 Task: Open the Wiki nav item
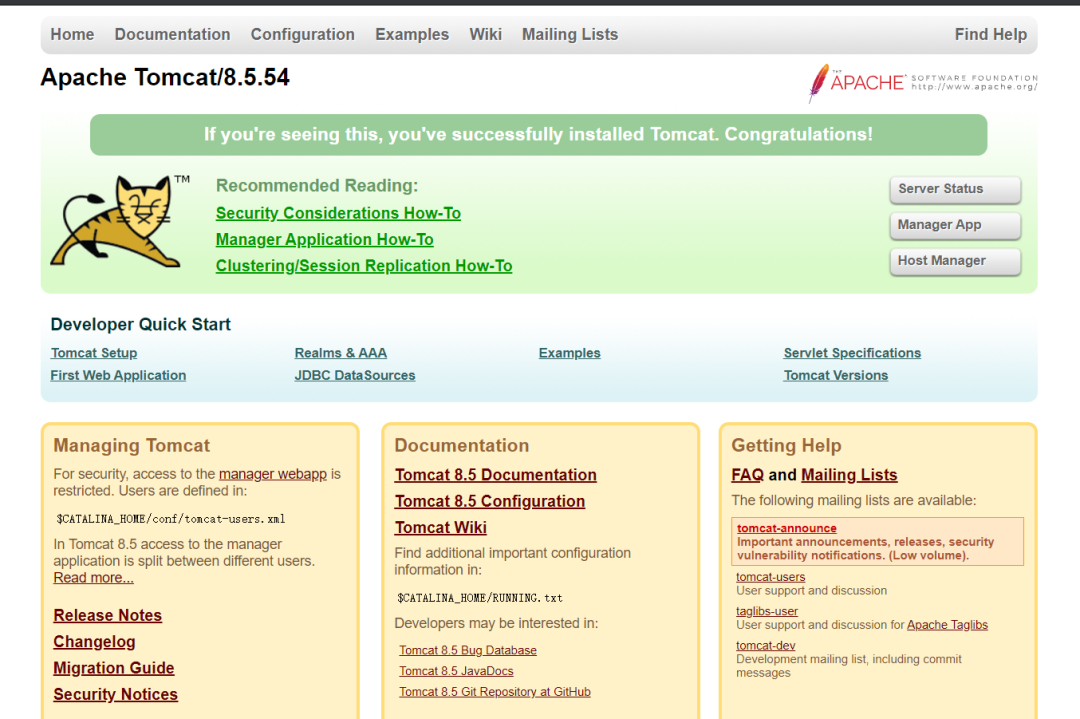point(486,34)
